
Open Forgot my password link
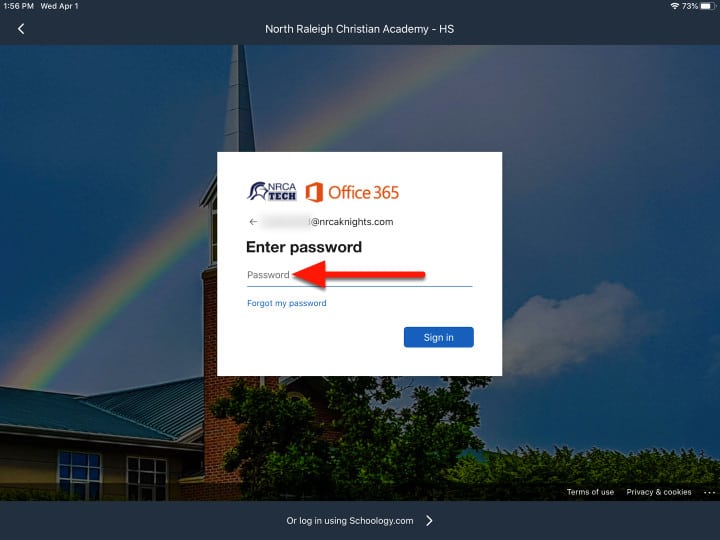click(287, 303)
